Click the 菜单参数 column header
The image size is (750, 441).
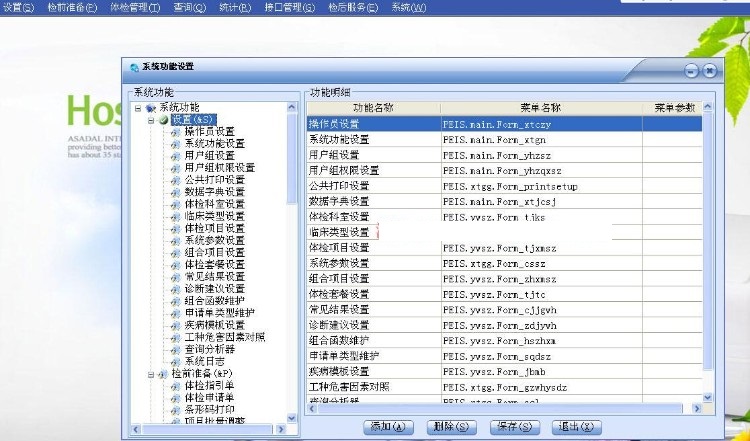(673, 108)
